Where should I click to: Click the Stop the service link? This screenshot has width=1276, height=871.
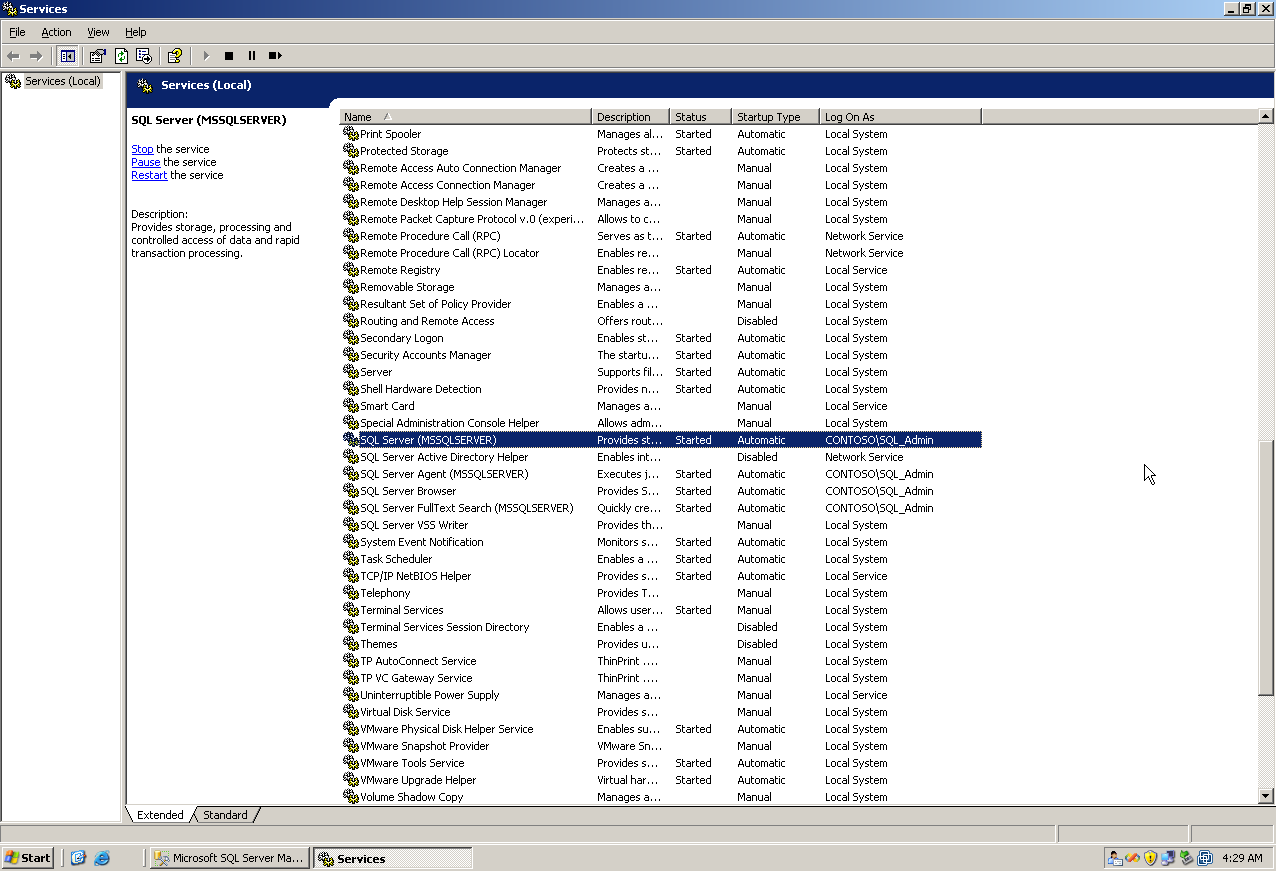142,149
